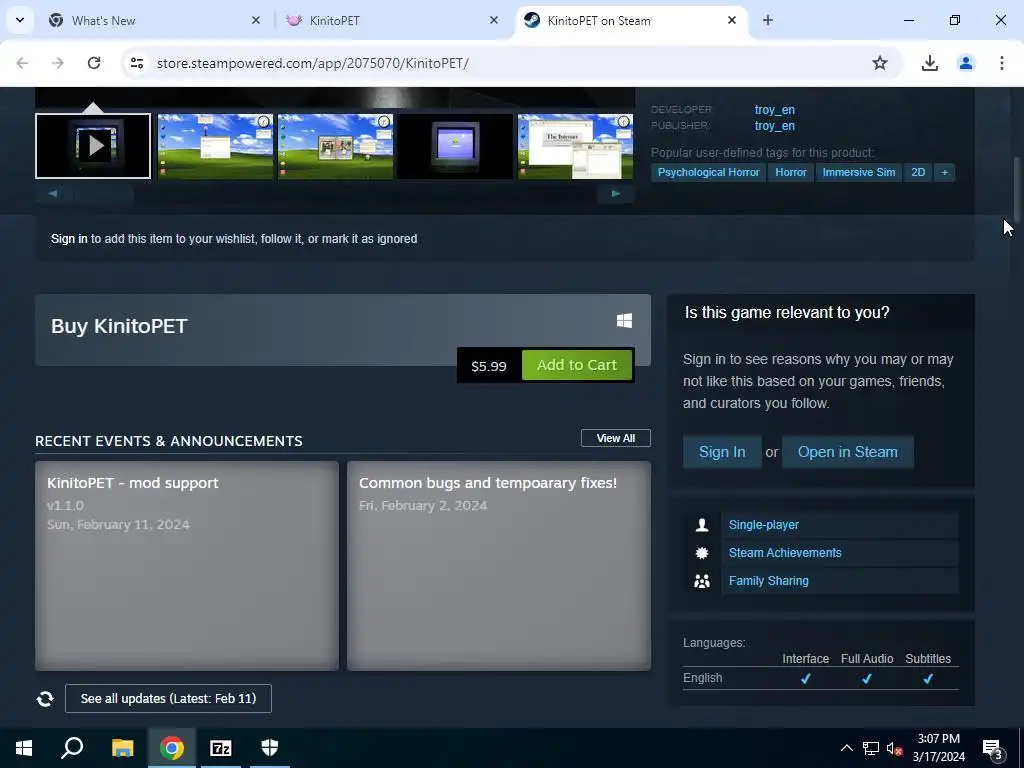
Task: Click the update history refresh icon
Action: coord(45,699)
